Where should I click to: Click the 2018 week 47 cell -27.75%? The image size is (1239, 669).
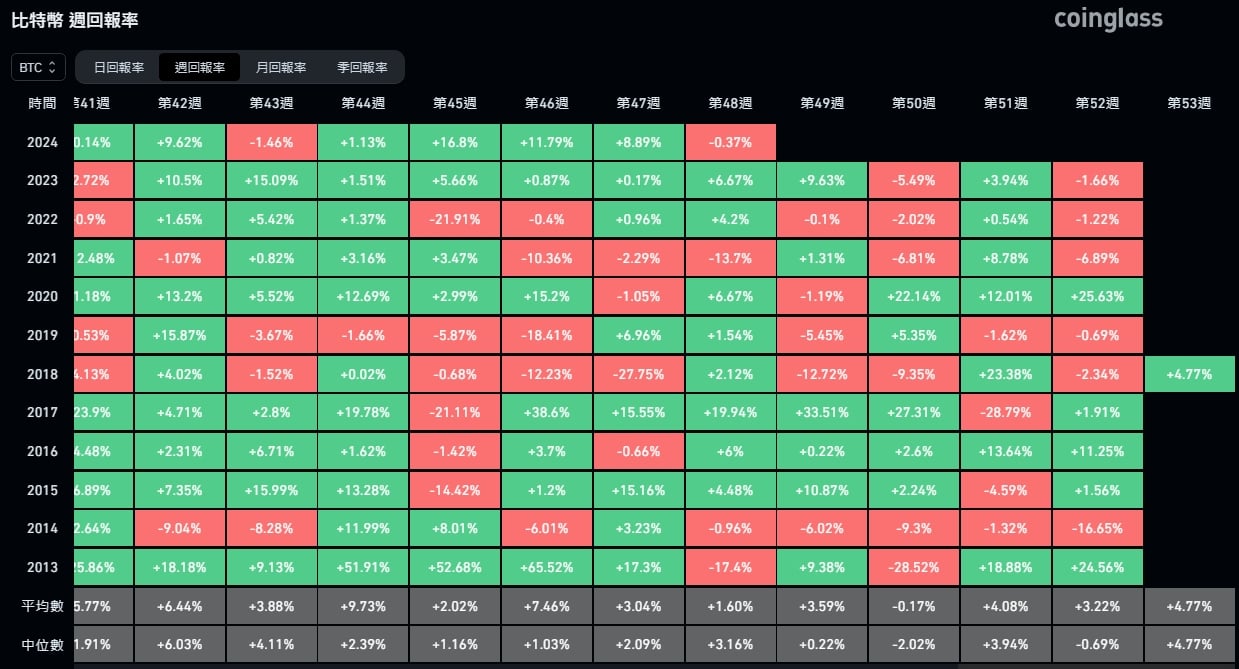(x=639, y=375)
